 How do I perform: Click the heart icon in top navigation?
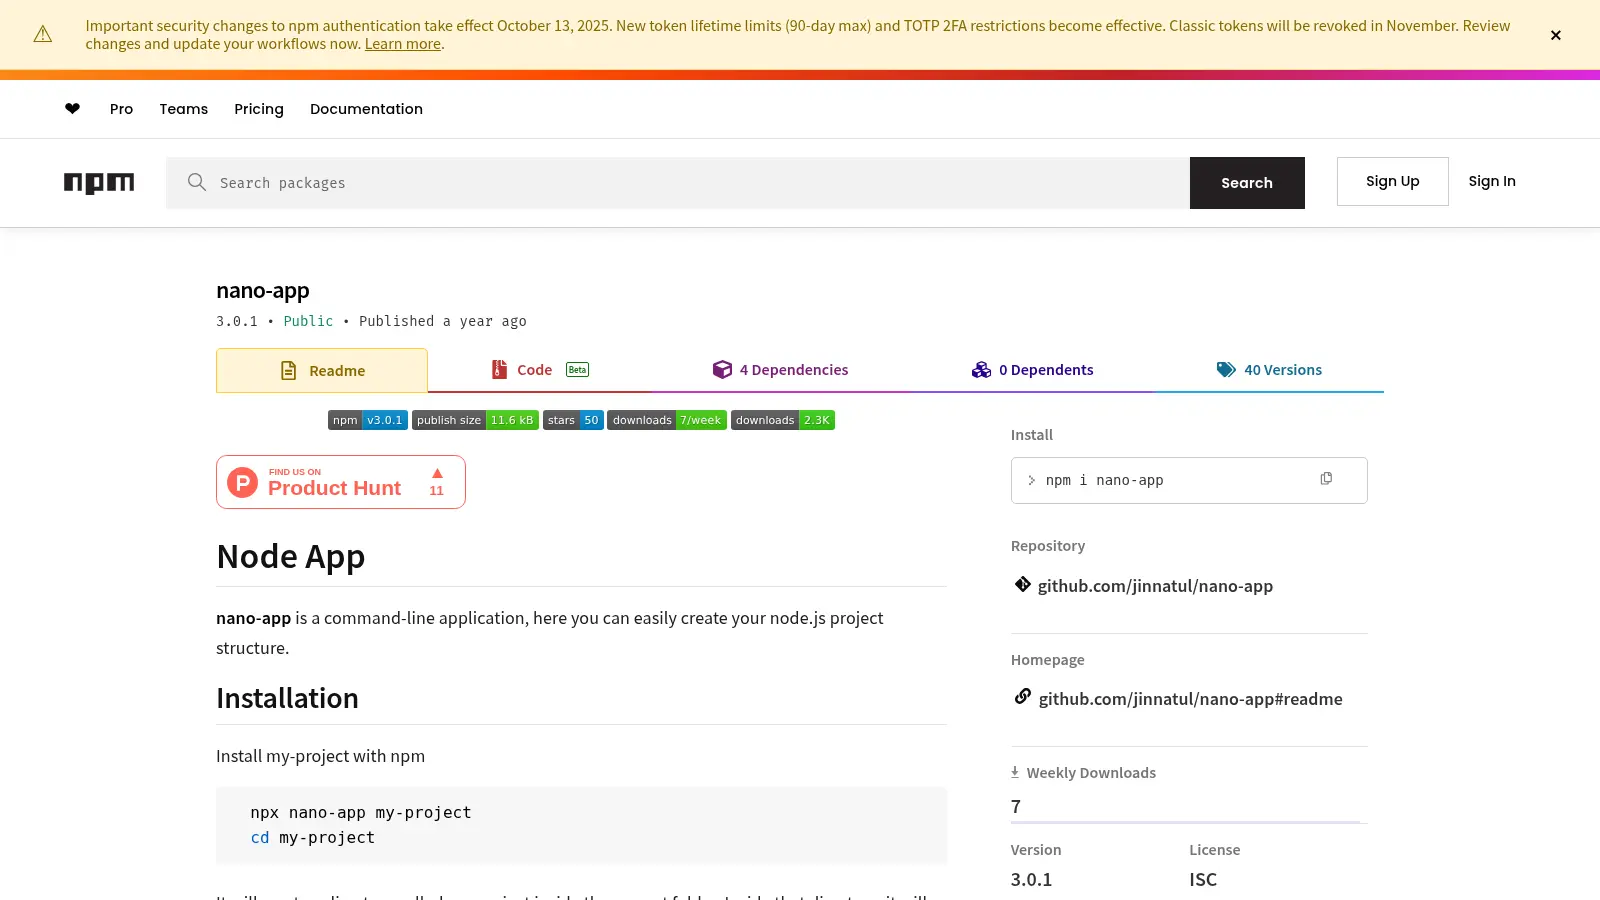(72, 109)
